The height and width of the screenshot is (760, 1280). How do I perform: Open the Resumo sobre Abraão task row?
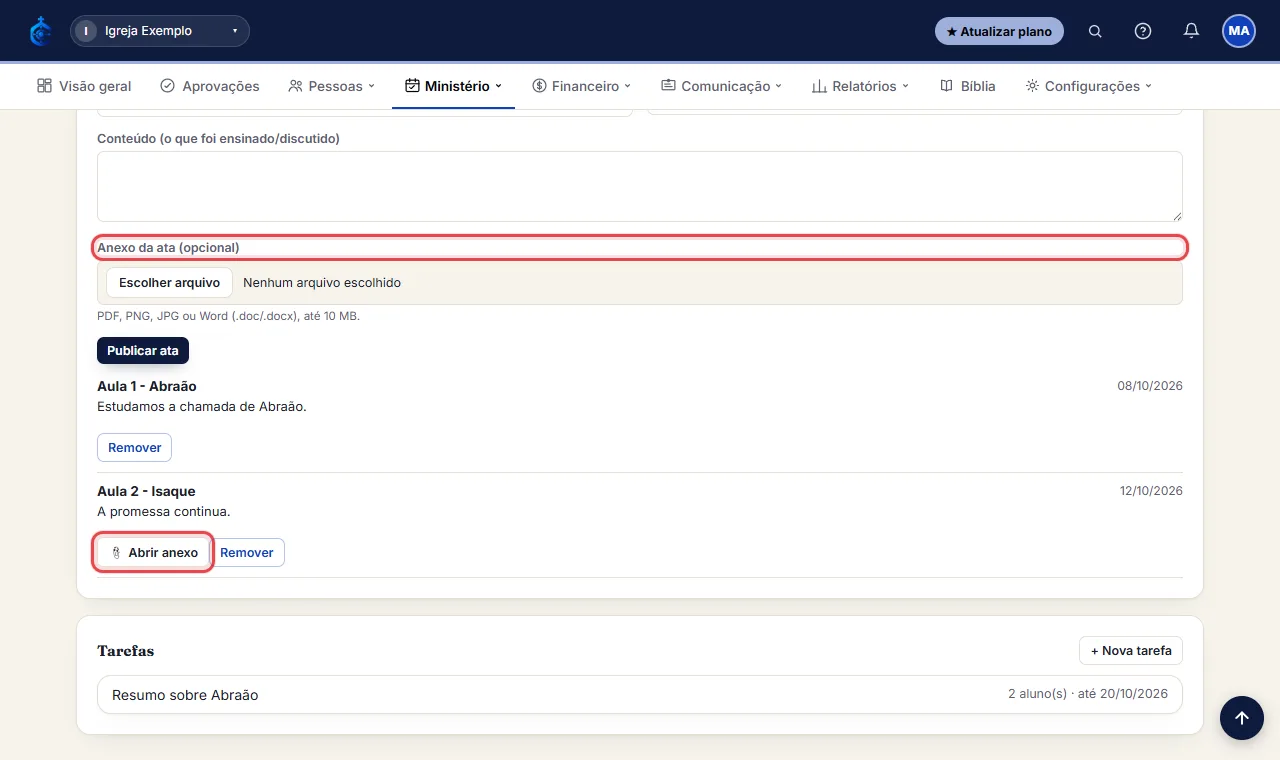640,694
